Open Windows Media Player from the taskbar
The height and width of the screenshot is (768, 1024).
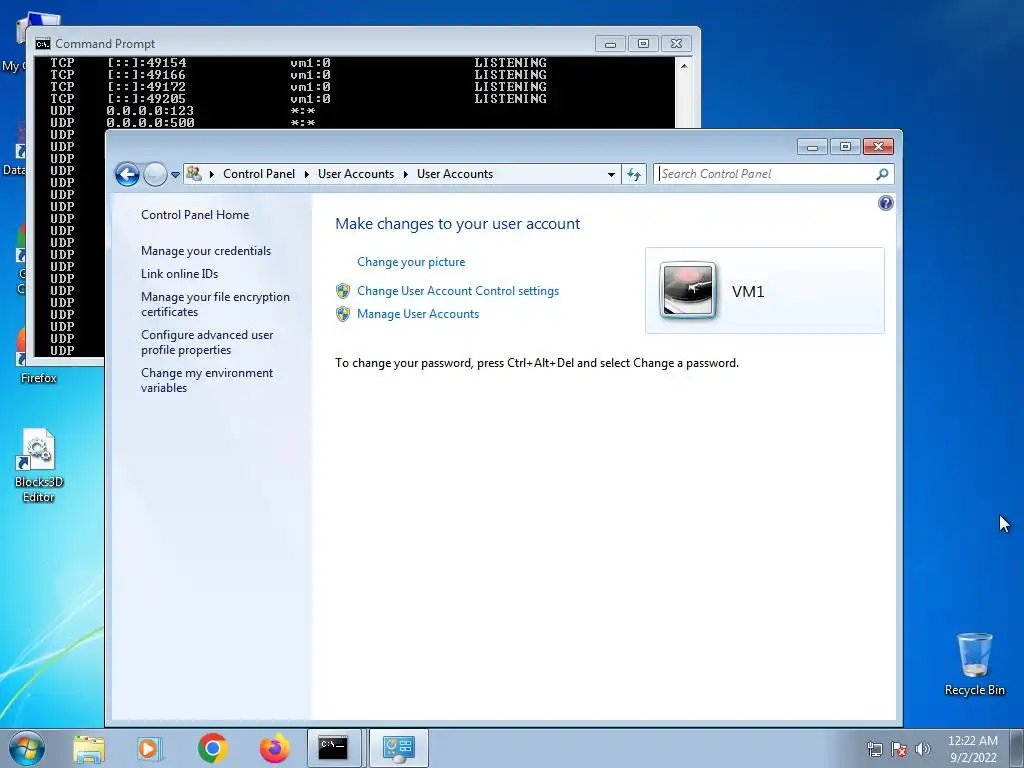(150, 748)
